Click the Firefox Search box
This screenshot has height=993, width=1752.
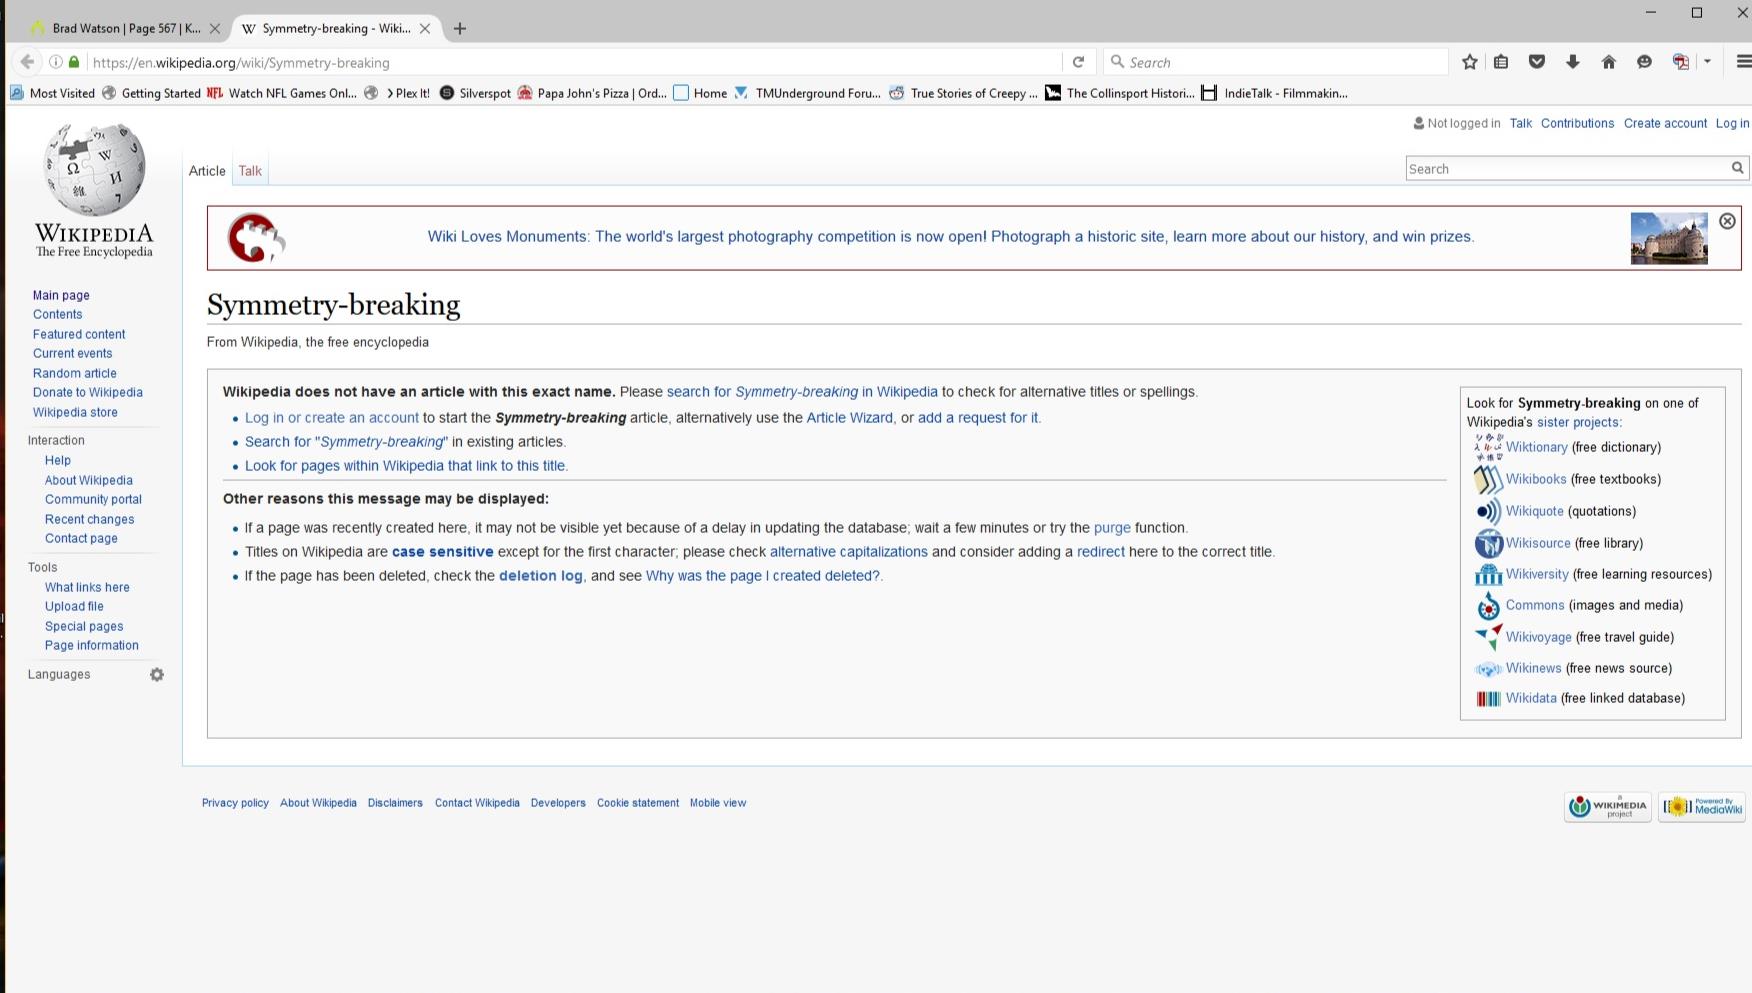click(1275, 62)
